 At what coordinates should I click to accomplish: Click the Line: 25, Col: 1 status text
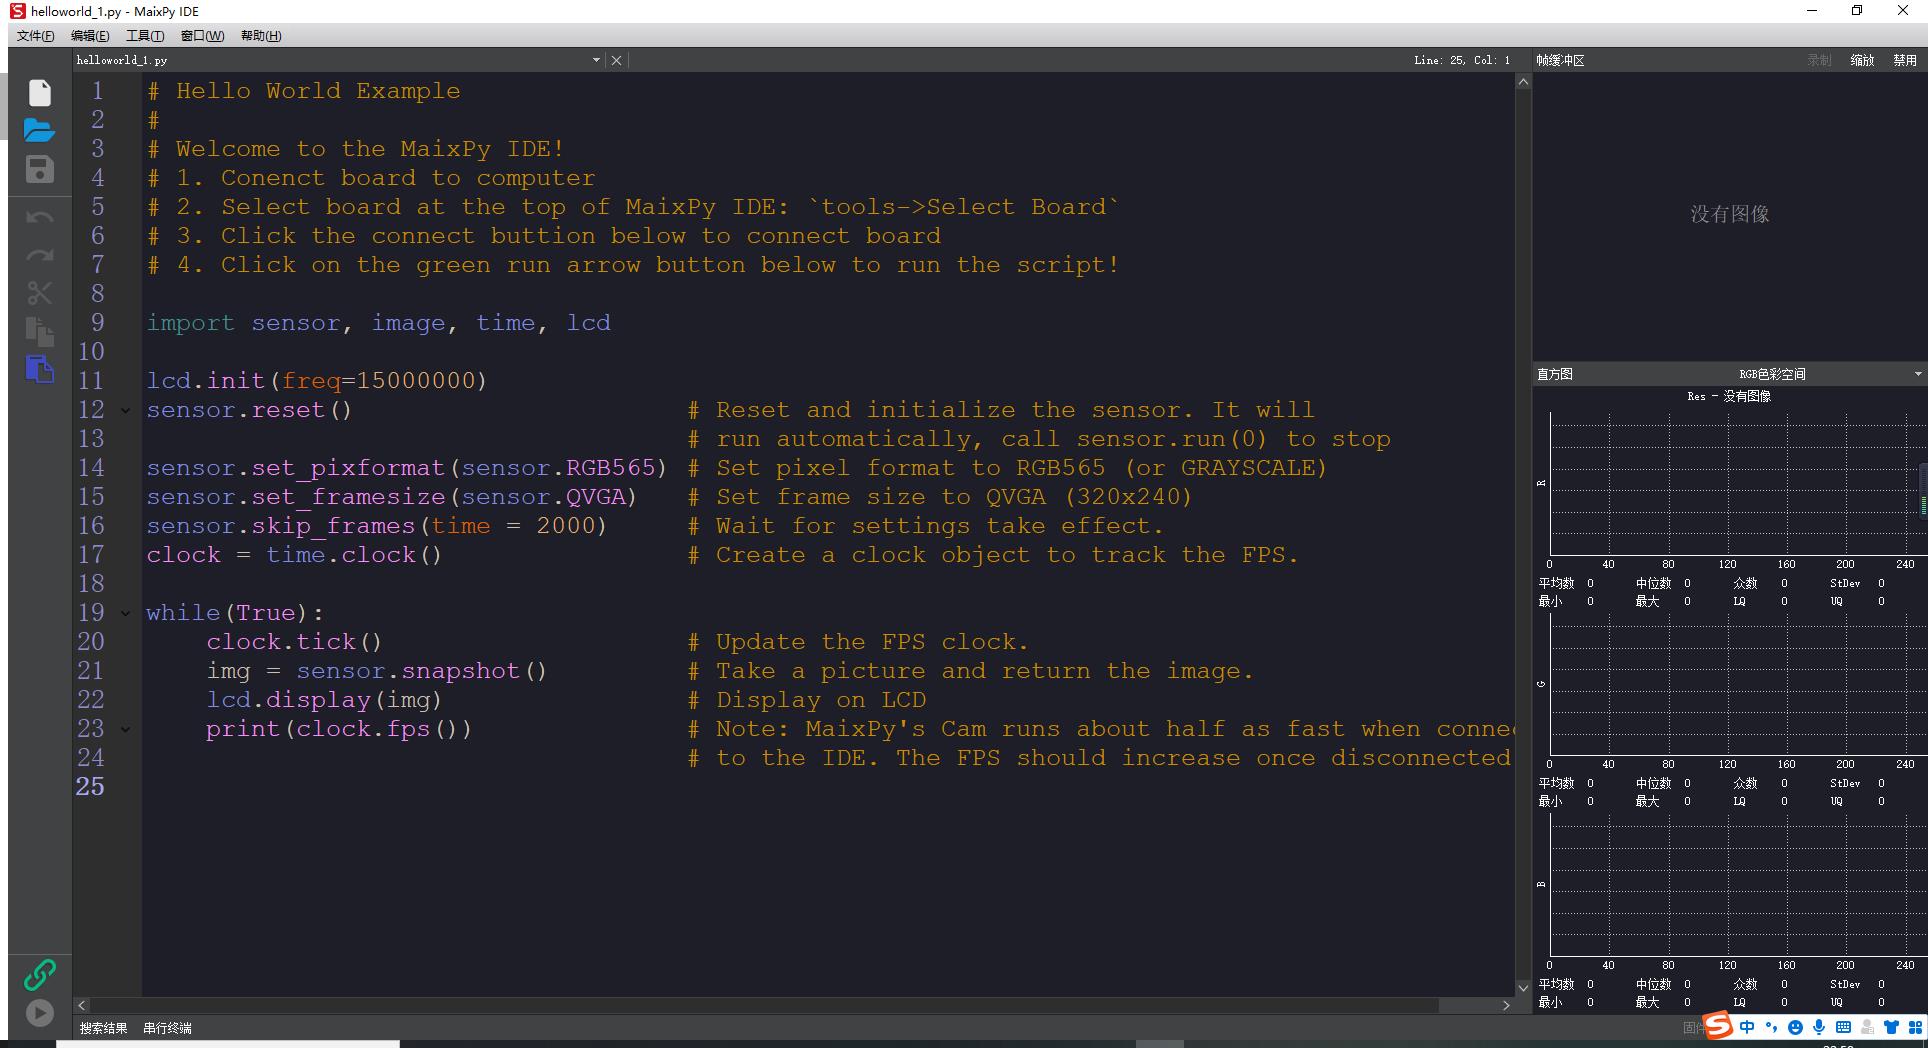[x=1462, y=60]
